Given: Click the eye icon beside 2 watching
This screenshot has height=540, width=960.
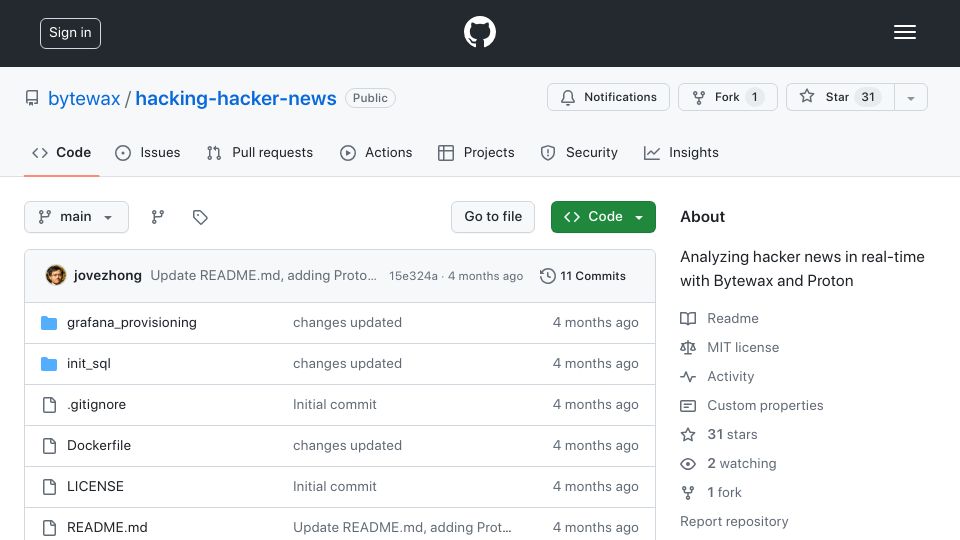Looking at the screenshot, I should [x=688, y=463].
